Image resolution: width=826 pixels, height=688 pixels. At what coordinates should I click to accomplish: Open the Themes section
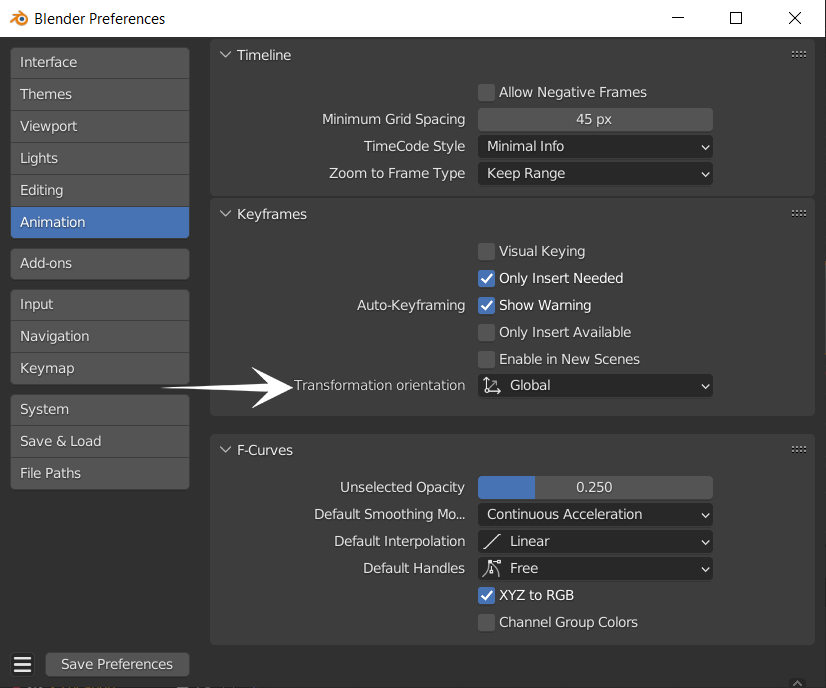100,95
